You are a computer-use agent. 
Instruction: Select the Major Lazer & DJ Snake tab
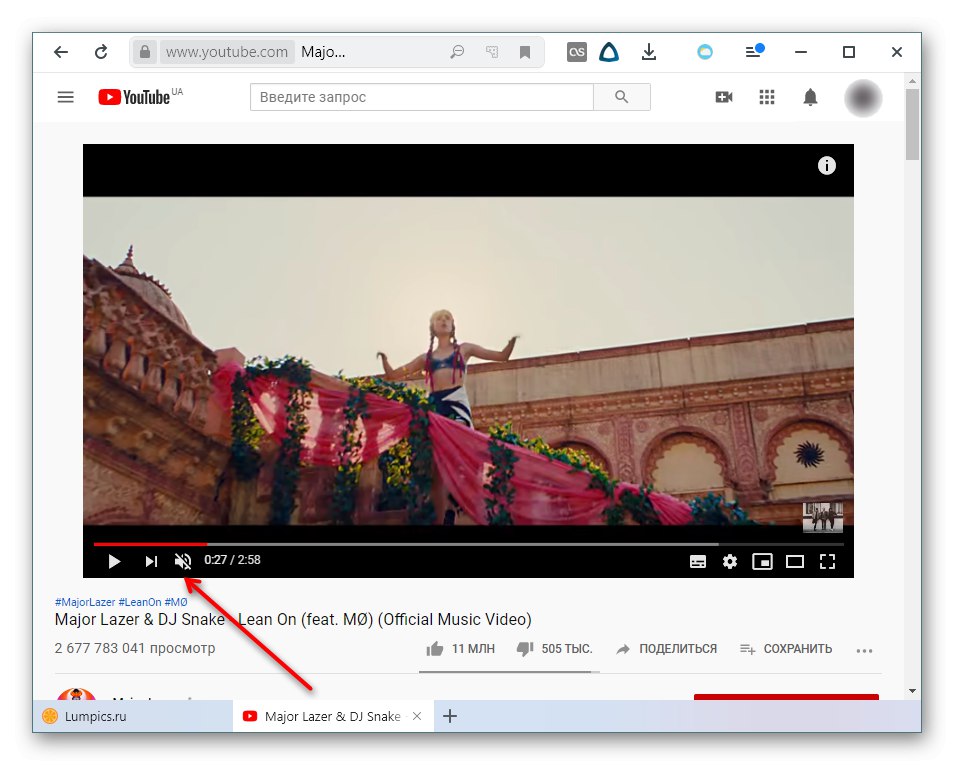[x=332, y=716]
